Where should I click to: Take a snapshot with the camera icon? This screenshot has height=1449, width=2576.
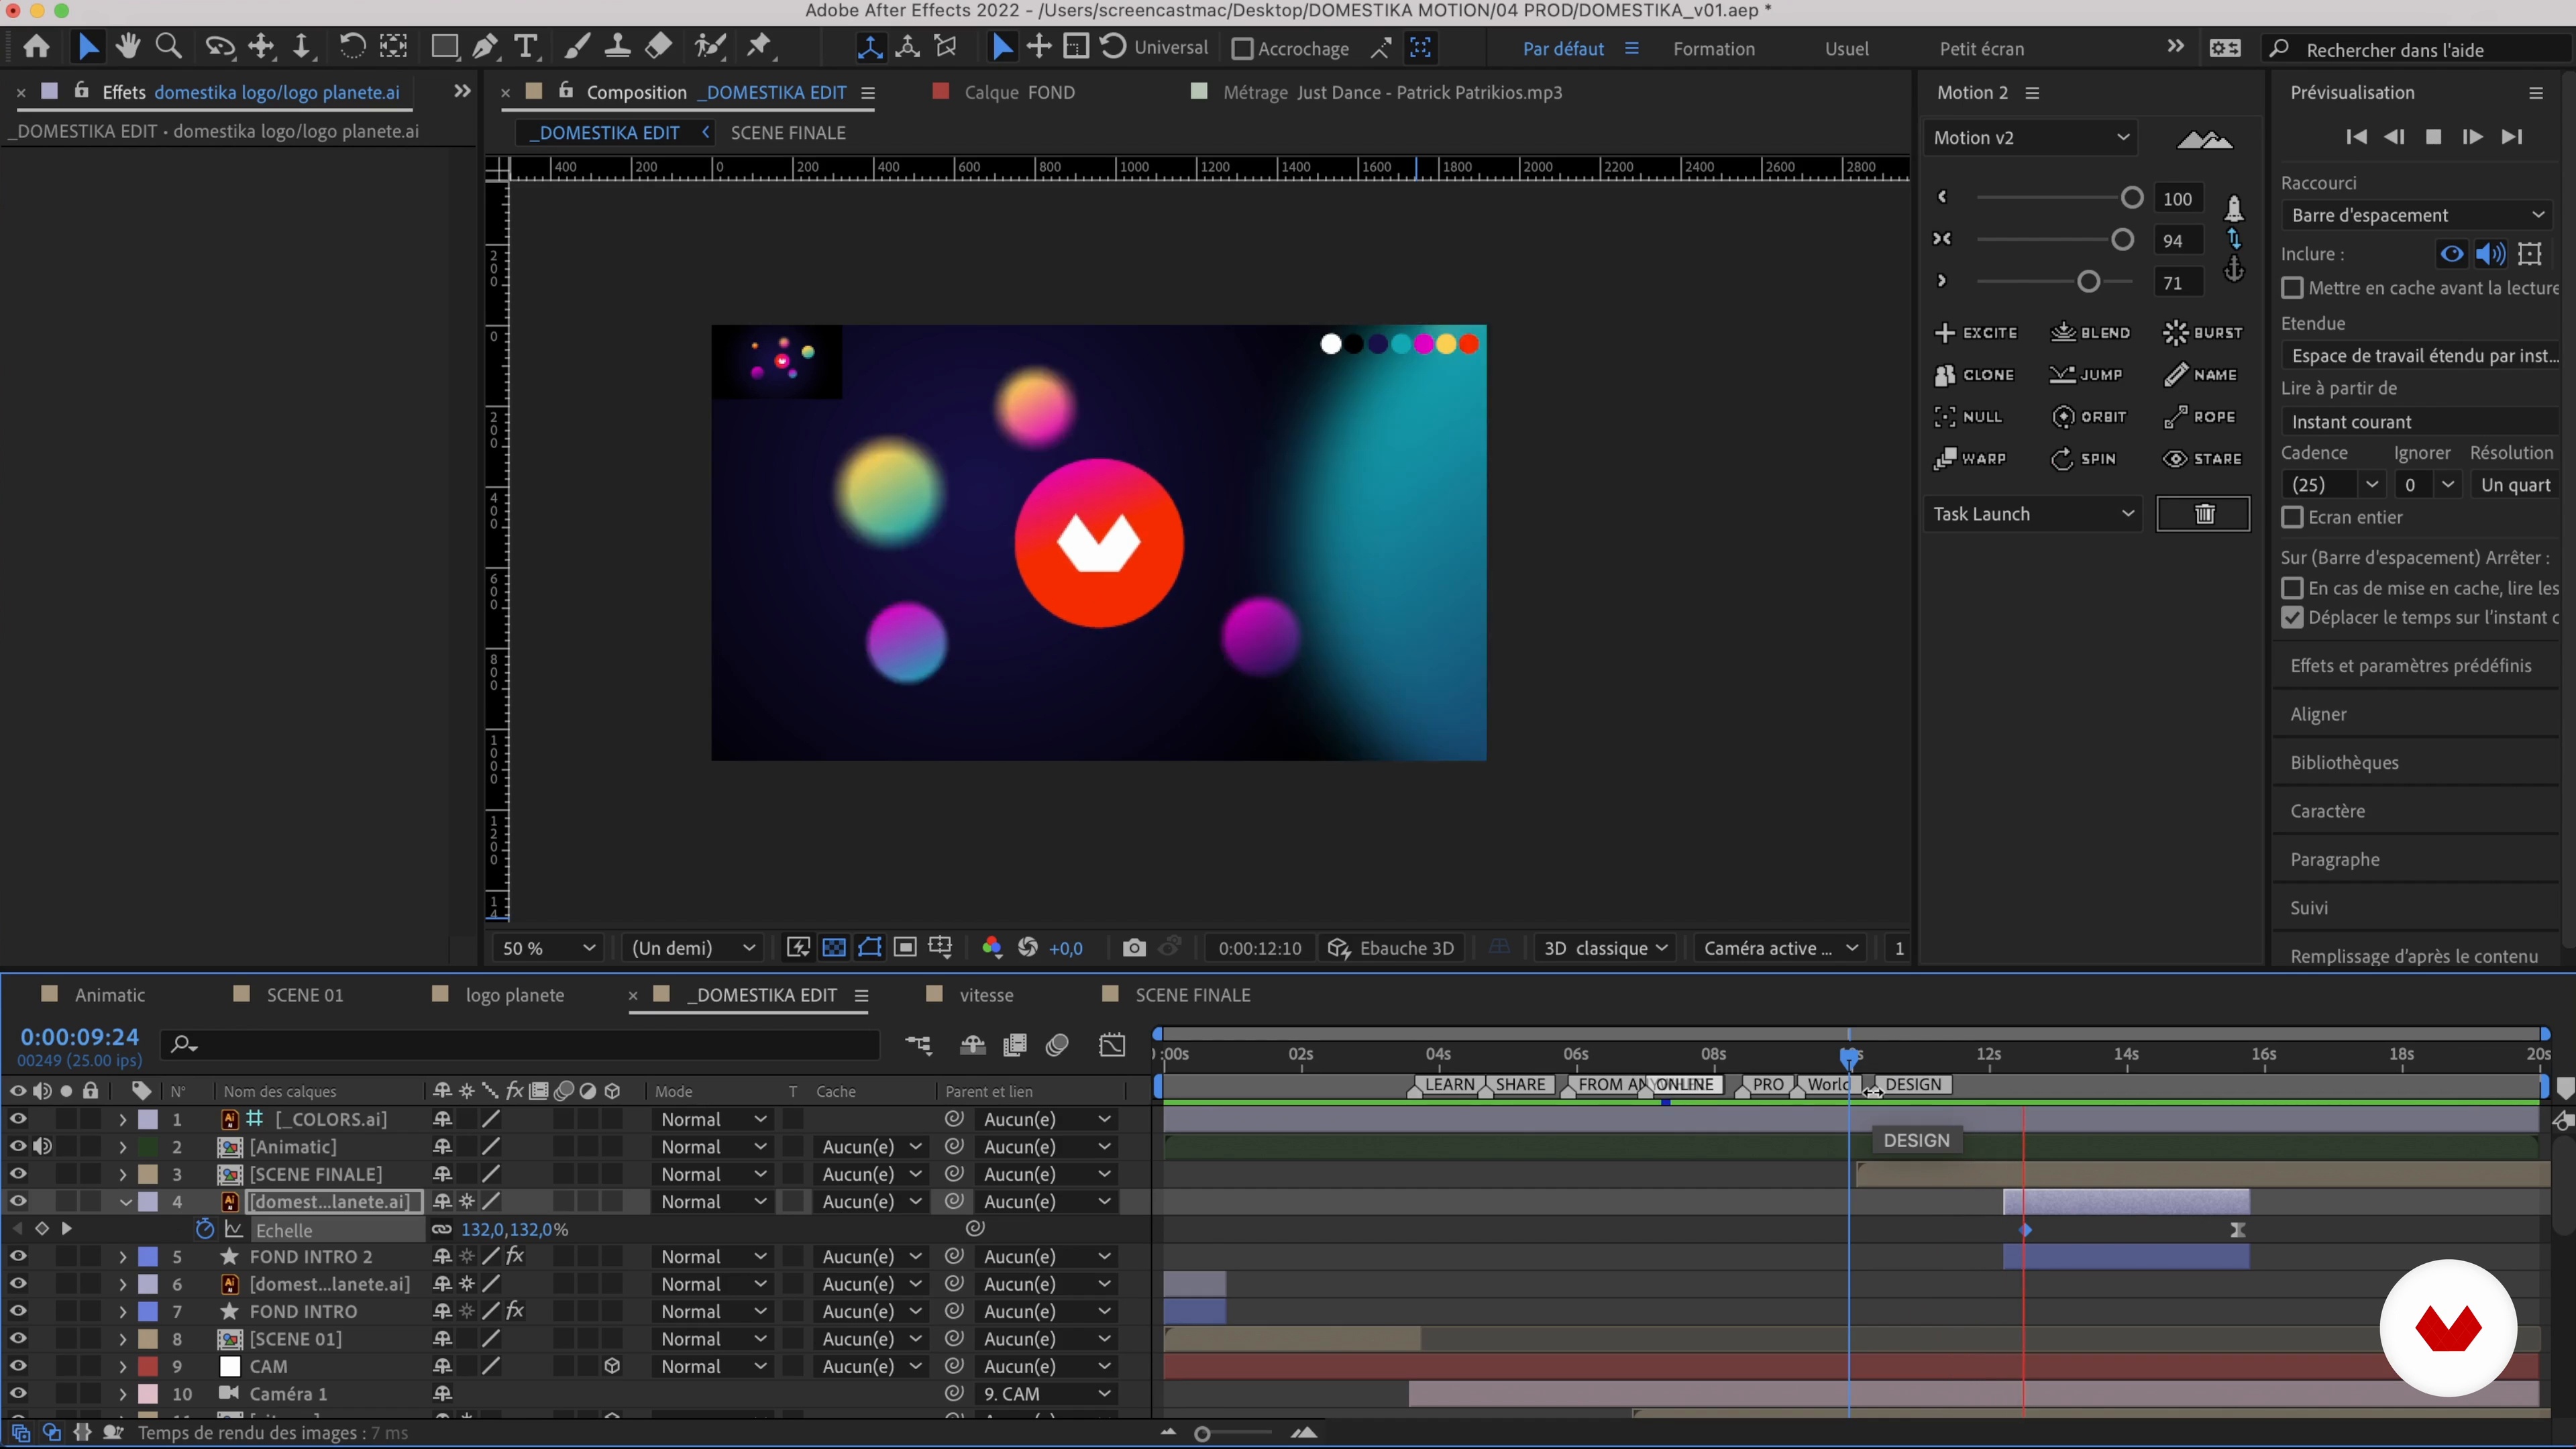tap(1134, 948)
